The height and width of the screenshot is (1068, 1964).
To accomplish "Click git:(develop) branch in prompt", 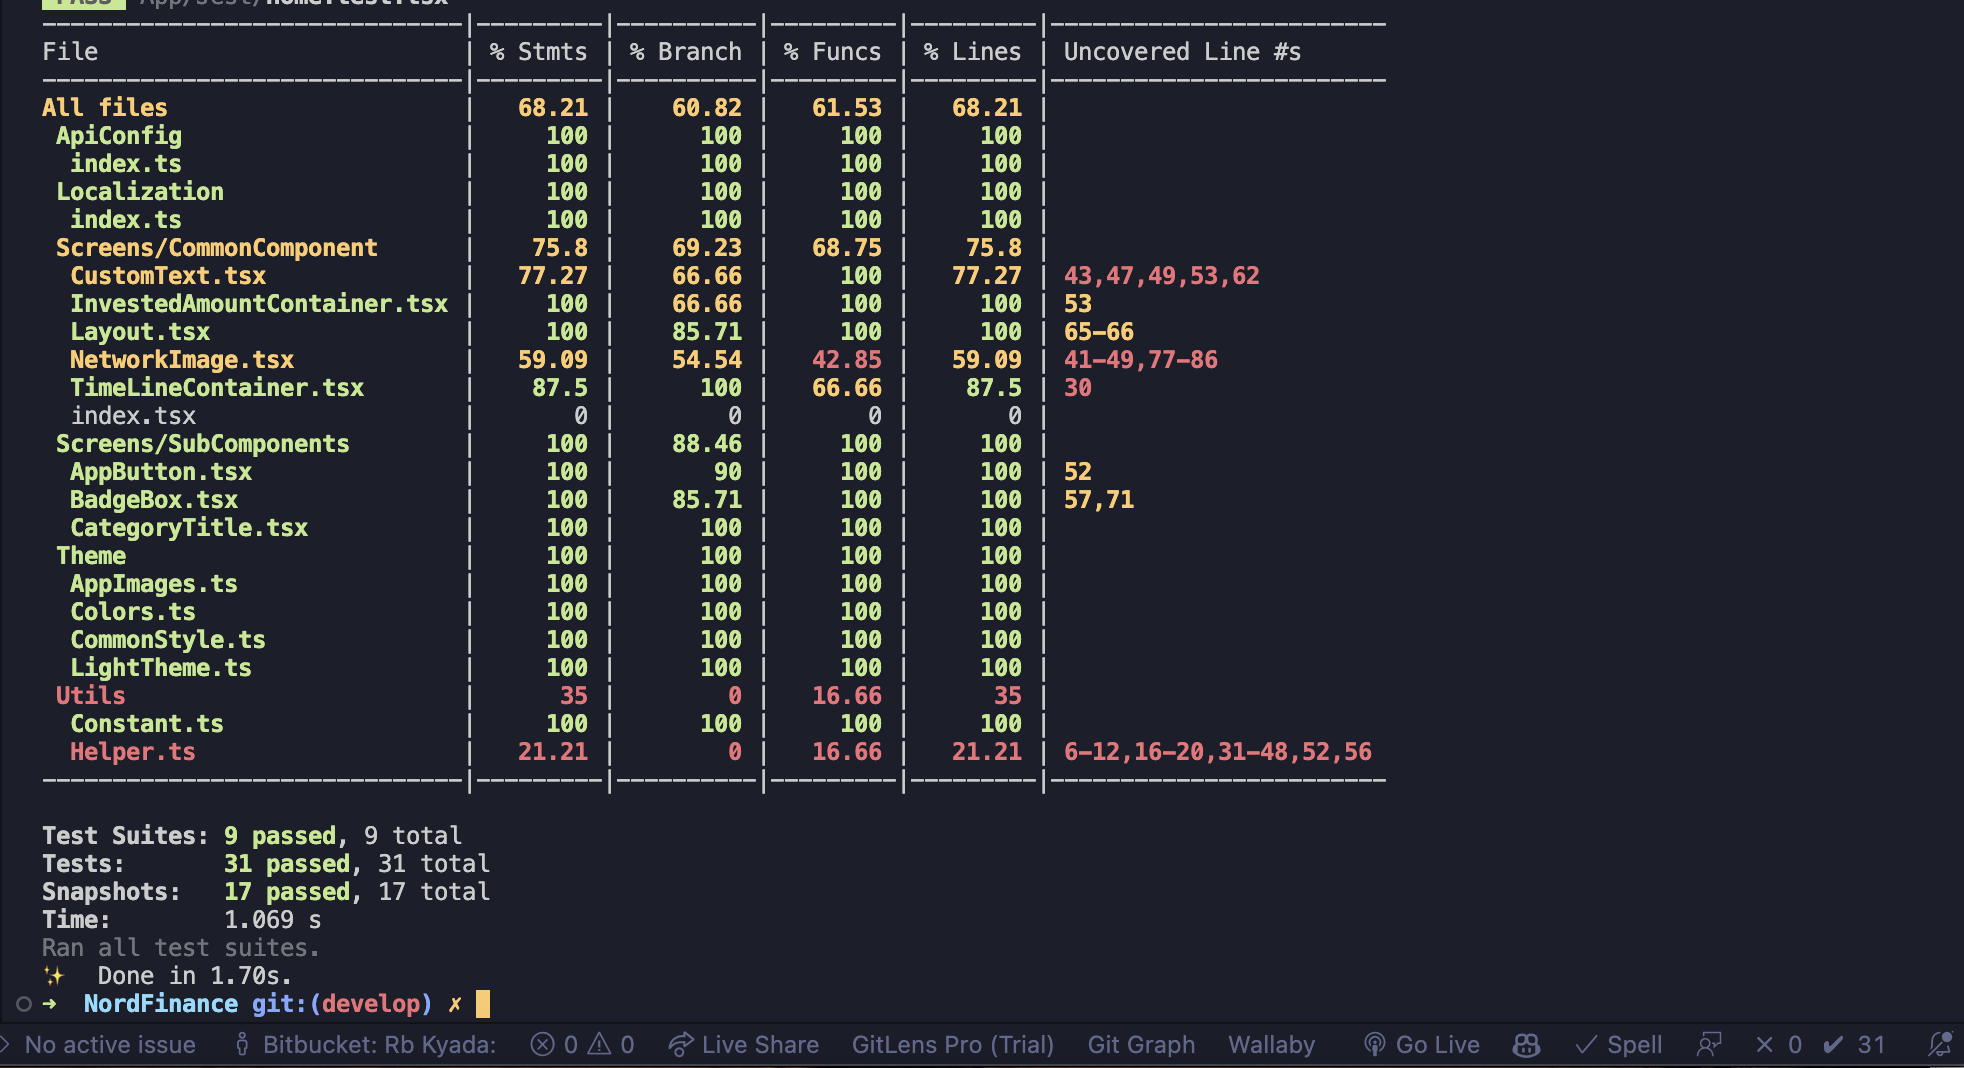I will pos(342,1004).
